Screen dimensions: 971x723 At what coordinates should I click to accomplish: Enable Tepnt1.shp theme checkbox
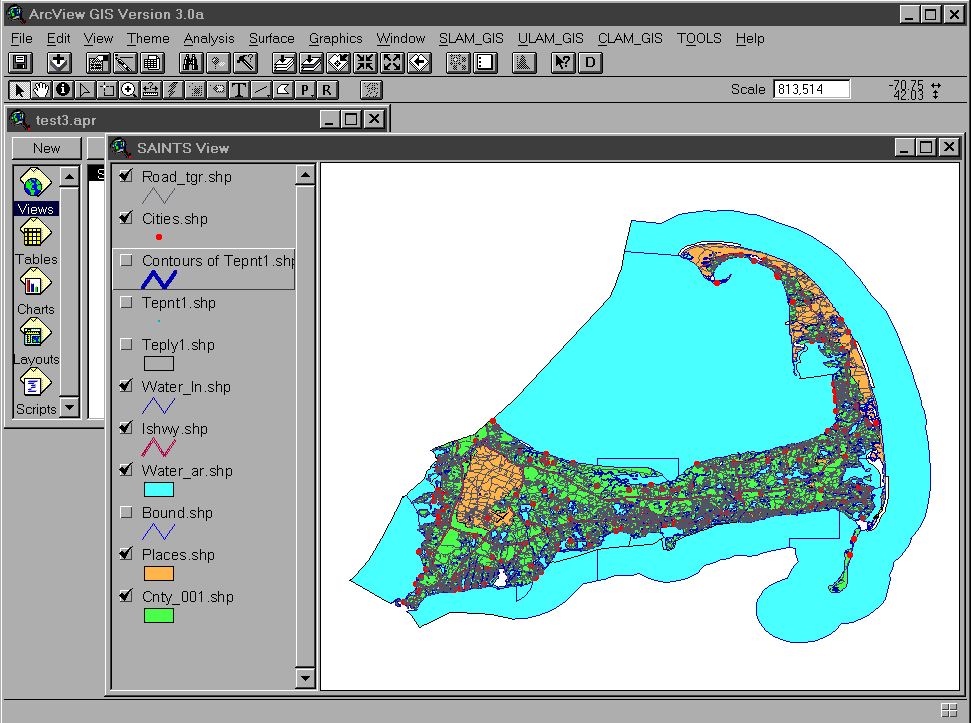tap(126, 302)
